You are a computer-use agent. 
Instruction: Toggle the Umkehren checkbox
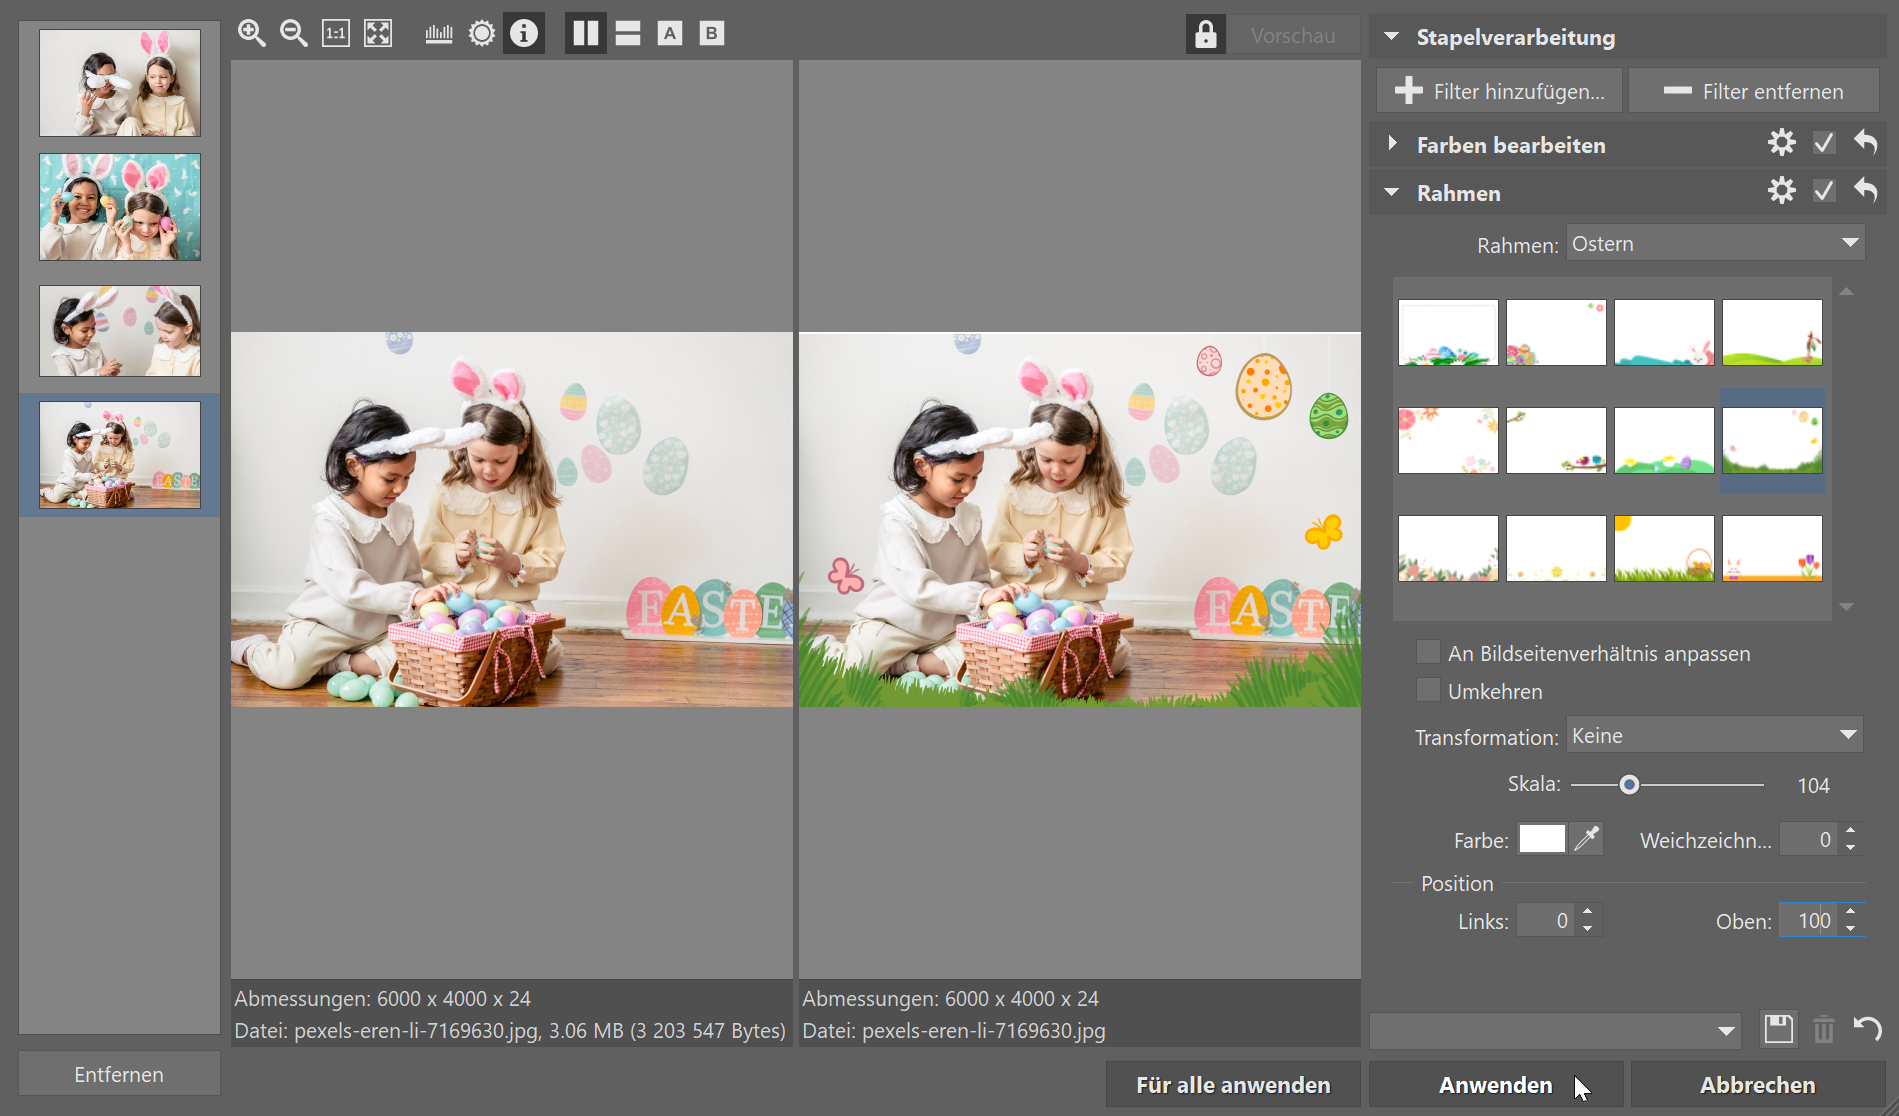(x=1428, y=691)
